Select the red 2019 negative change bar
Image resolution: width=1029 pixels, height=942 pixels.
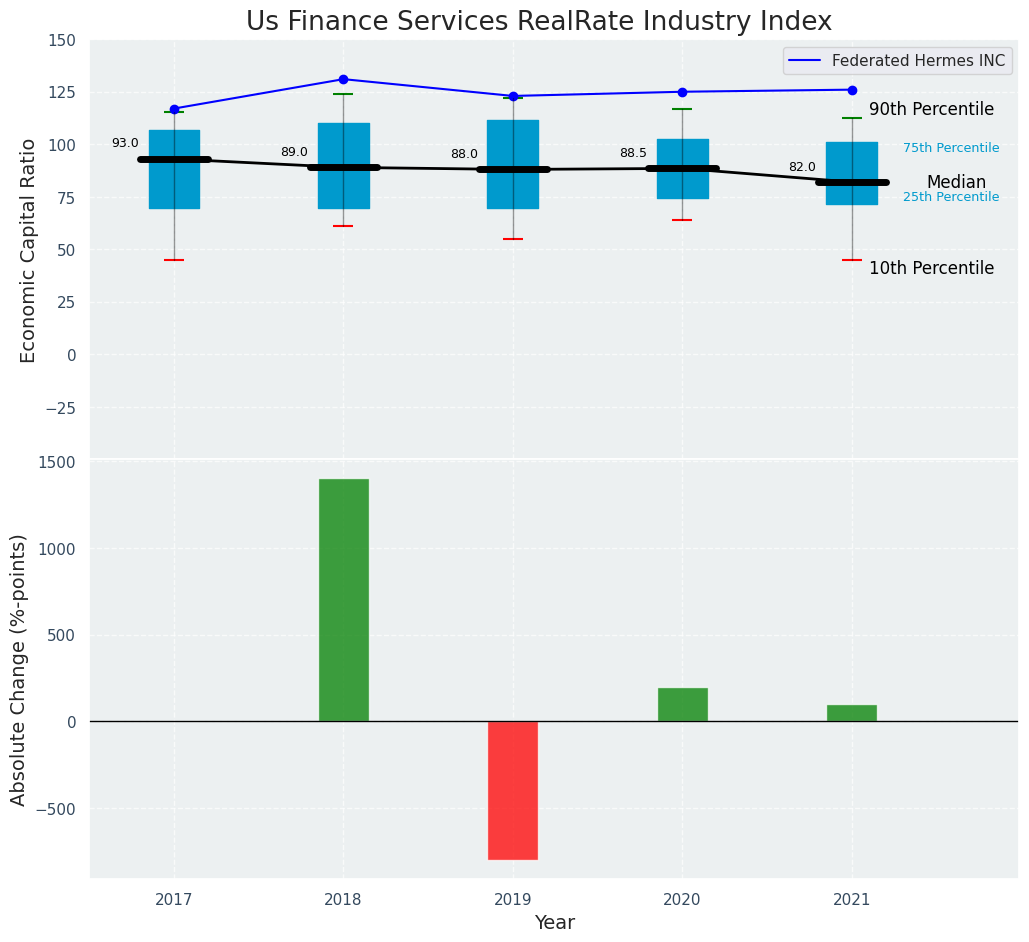pyautogui.click(x=513, y=790)
